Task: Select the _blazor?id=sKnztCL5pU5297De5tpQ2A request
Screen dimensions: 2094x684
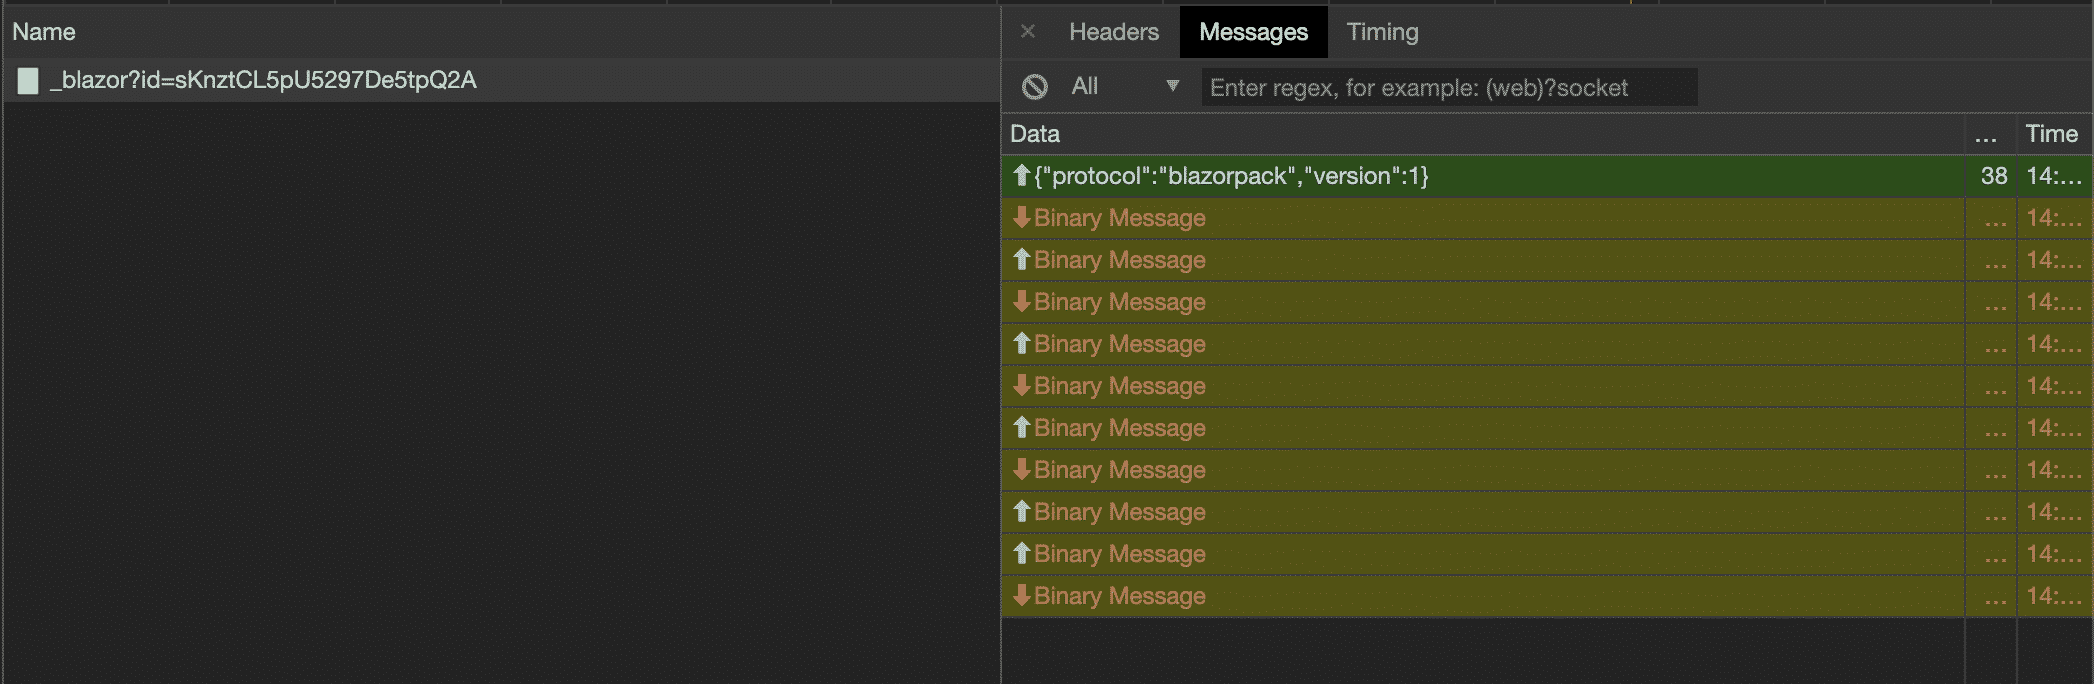Action: point(264,81)
